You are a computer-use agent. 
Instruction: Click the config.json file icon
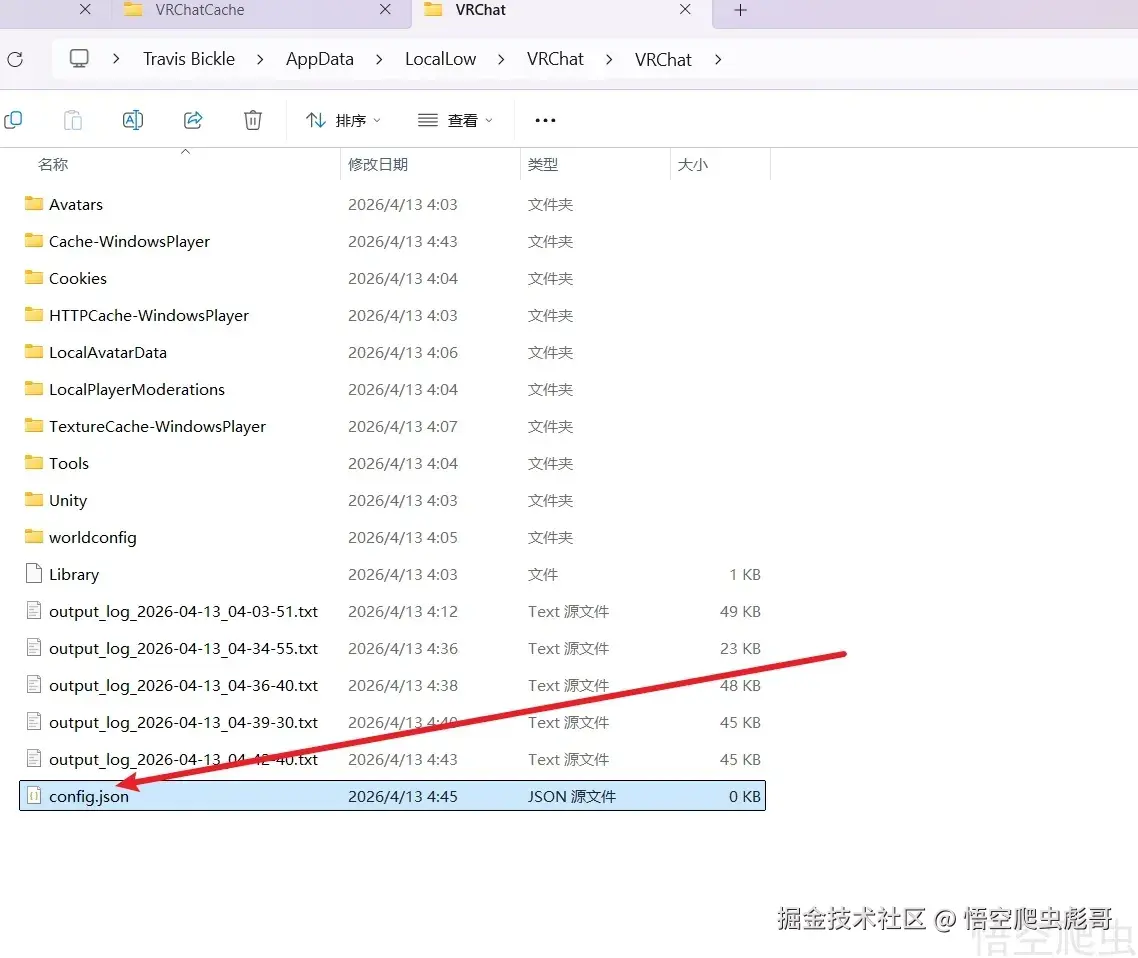(x=33, y=796)
